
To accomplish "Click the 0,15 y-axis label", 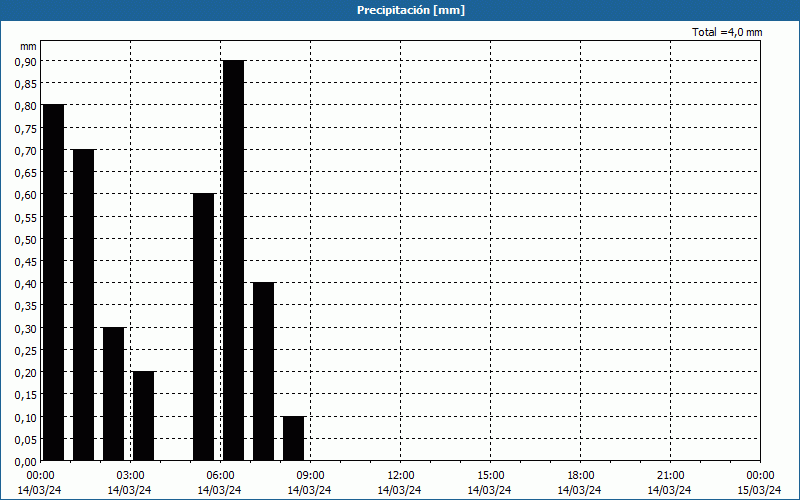I will coord(25,395).
